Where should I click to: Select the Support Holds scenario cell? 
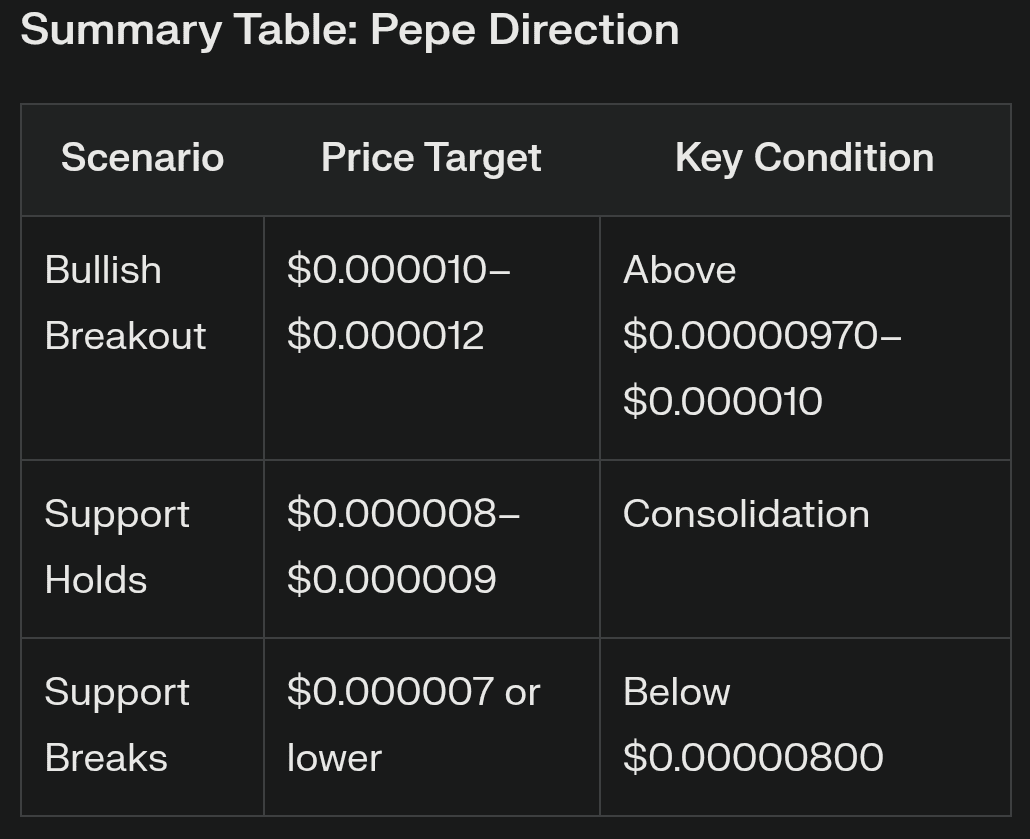[117, 547]
